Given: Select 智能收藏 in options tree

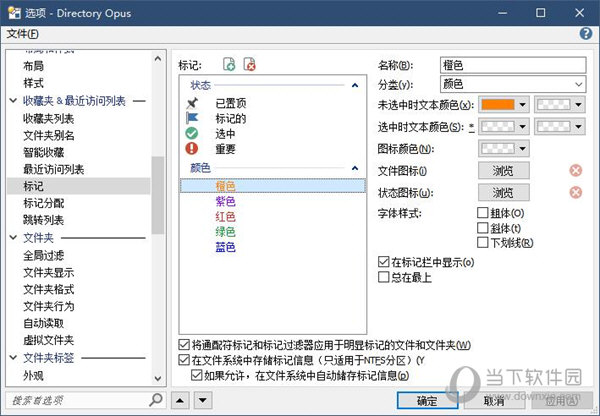Looking at the screenshot, I should click(44, 152).
